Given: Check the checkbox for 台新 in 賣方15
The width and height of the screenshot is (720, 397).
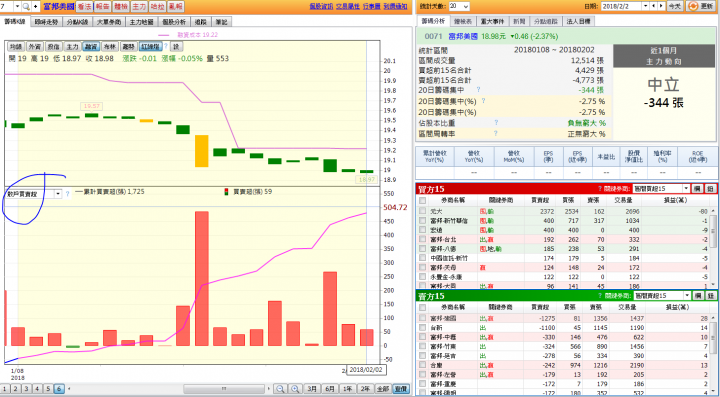Looking at the screenshot, I should tap(422, 328).
